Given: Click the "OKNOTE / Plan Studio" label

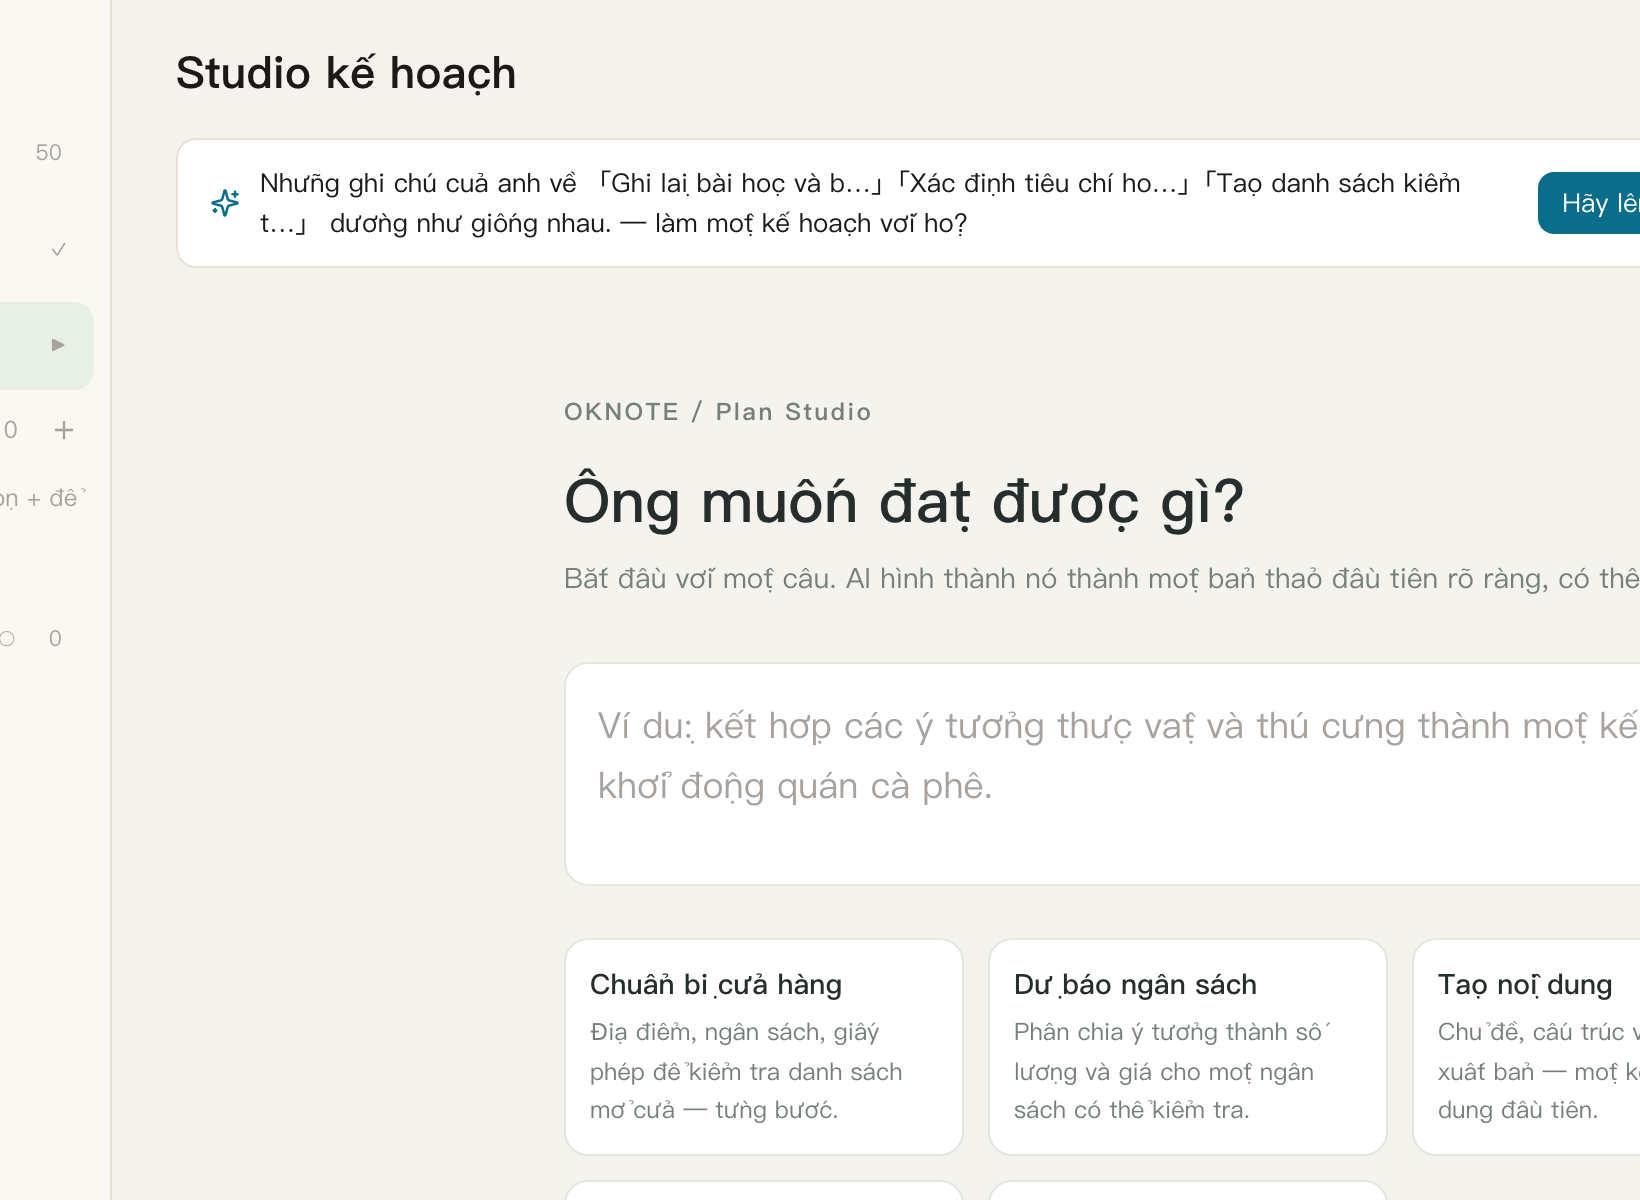Looking at the screenshot, I should tap(718, 412).
